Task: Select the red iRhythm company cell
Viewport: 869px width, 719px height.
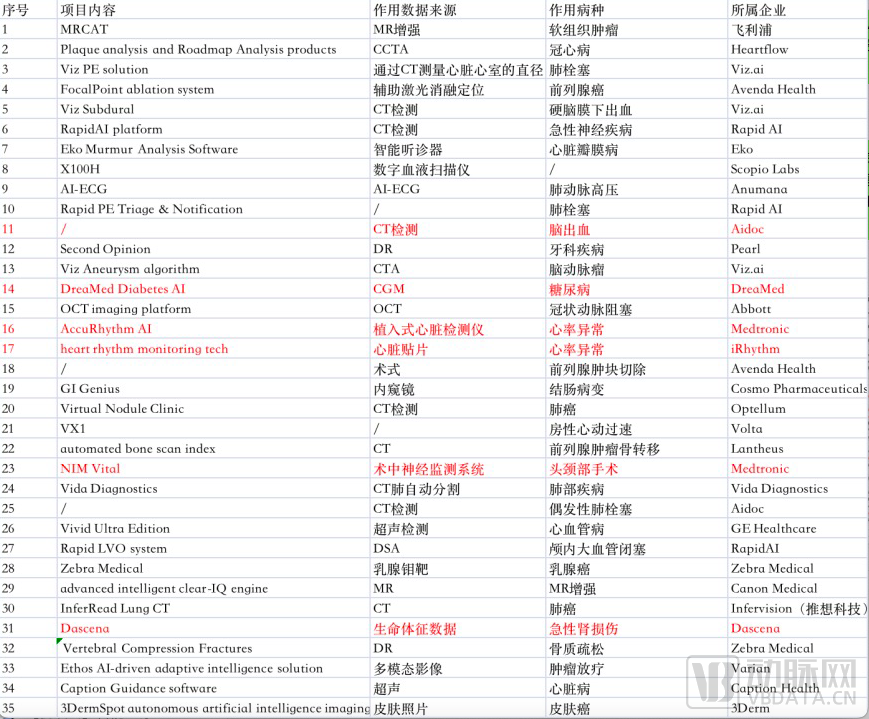Action: (755, 349)
